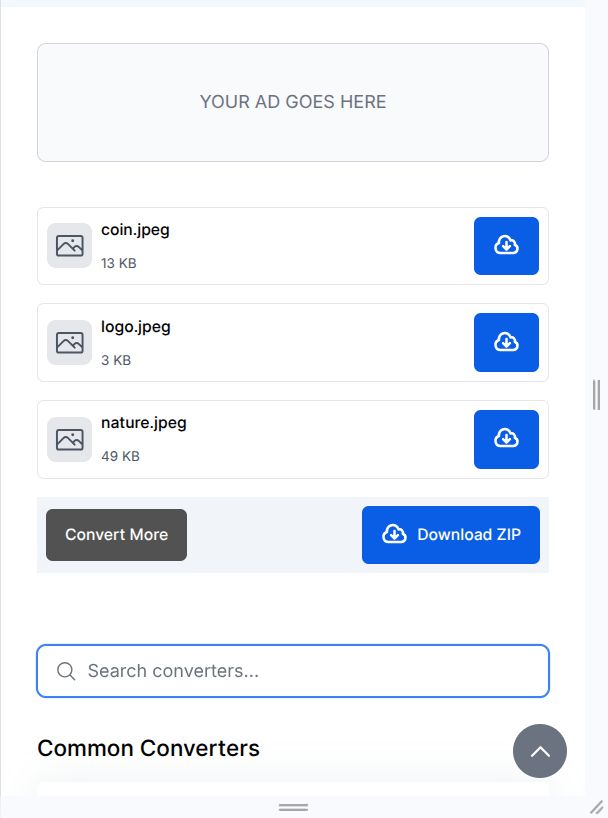Download the coin.jpeg file

point(506,246)
